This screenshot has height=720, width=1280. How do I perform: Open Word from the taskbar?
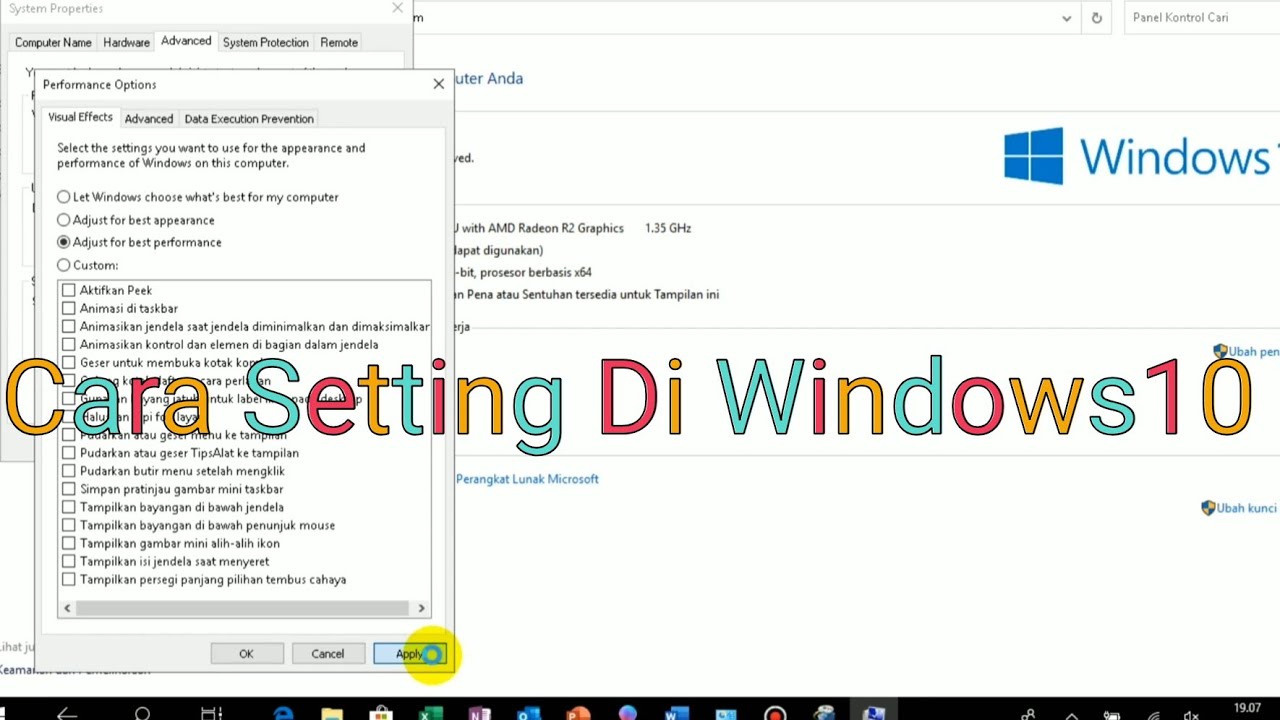677,714
